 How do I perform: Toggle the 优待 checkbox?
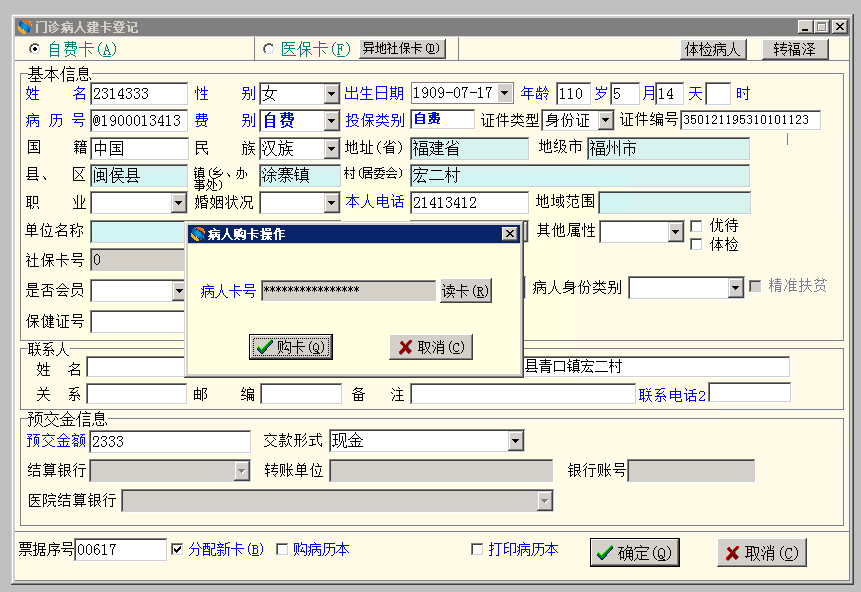tap(696, 226)
